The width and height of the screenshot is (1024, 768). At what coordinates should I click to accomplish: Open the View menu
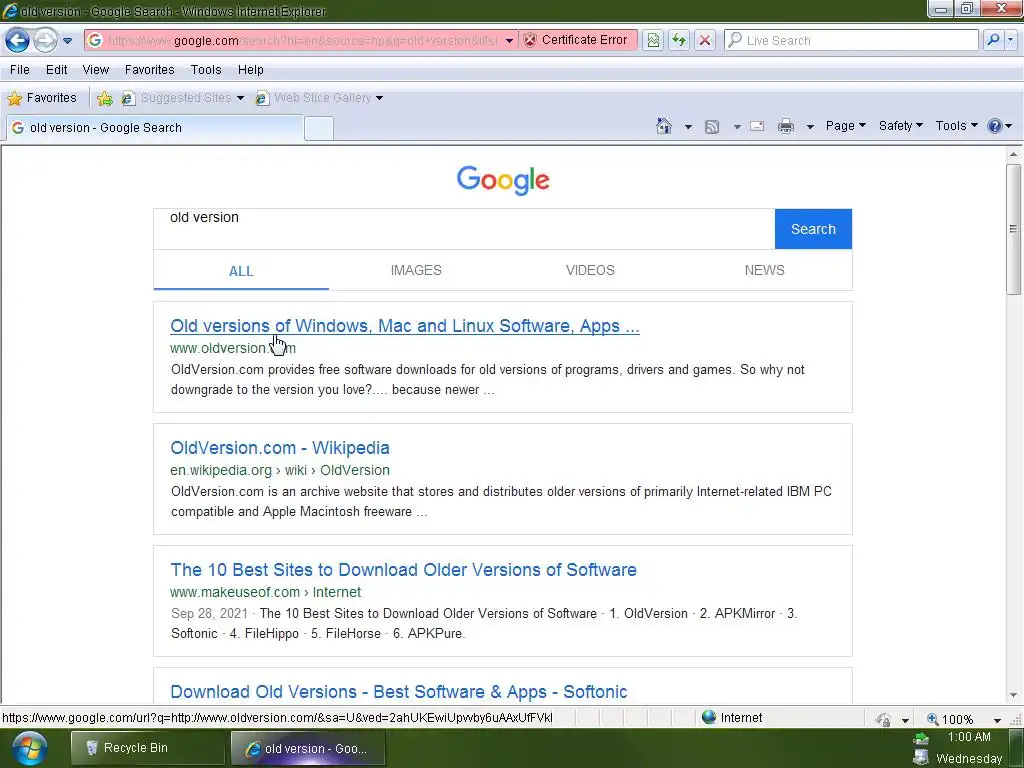tap(95, 70)
